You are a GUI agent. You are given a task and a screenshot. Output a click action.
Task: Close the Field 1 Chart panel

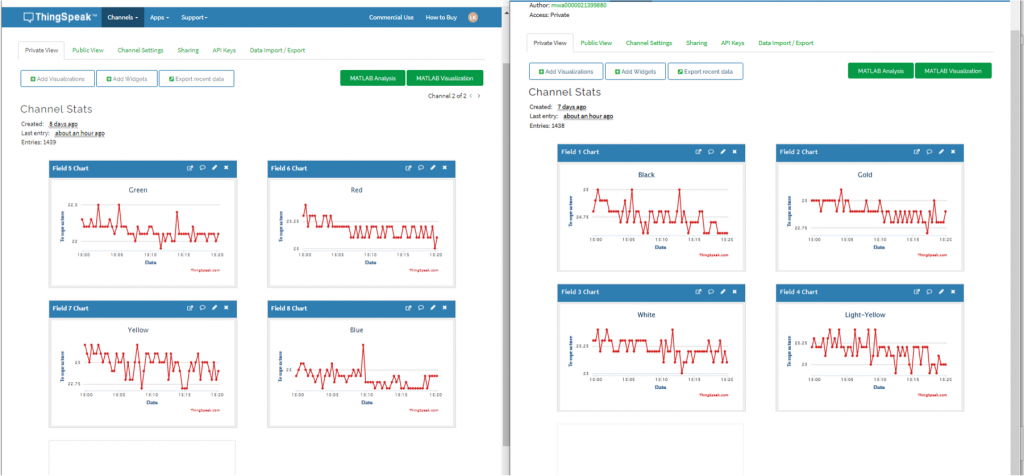coord(734,151)
